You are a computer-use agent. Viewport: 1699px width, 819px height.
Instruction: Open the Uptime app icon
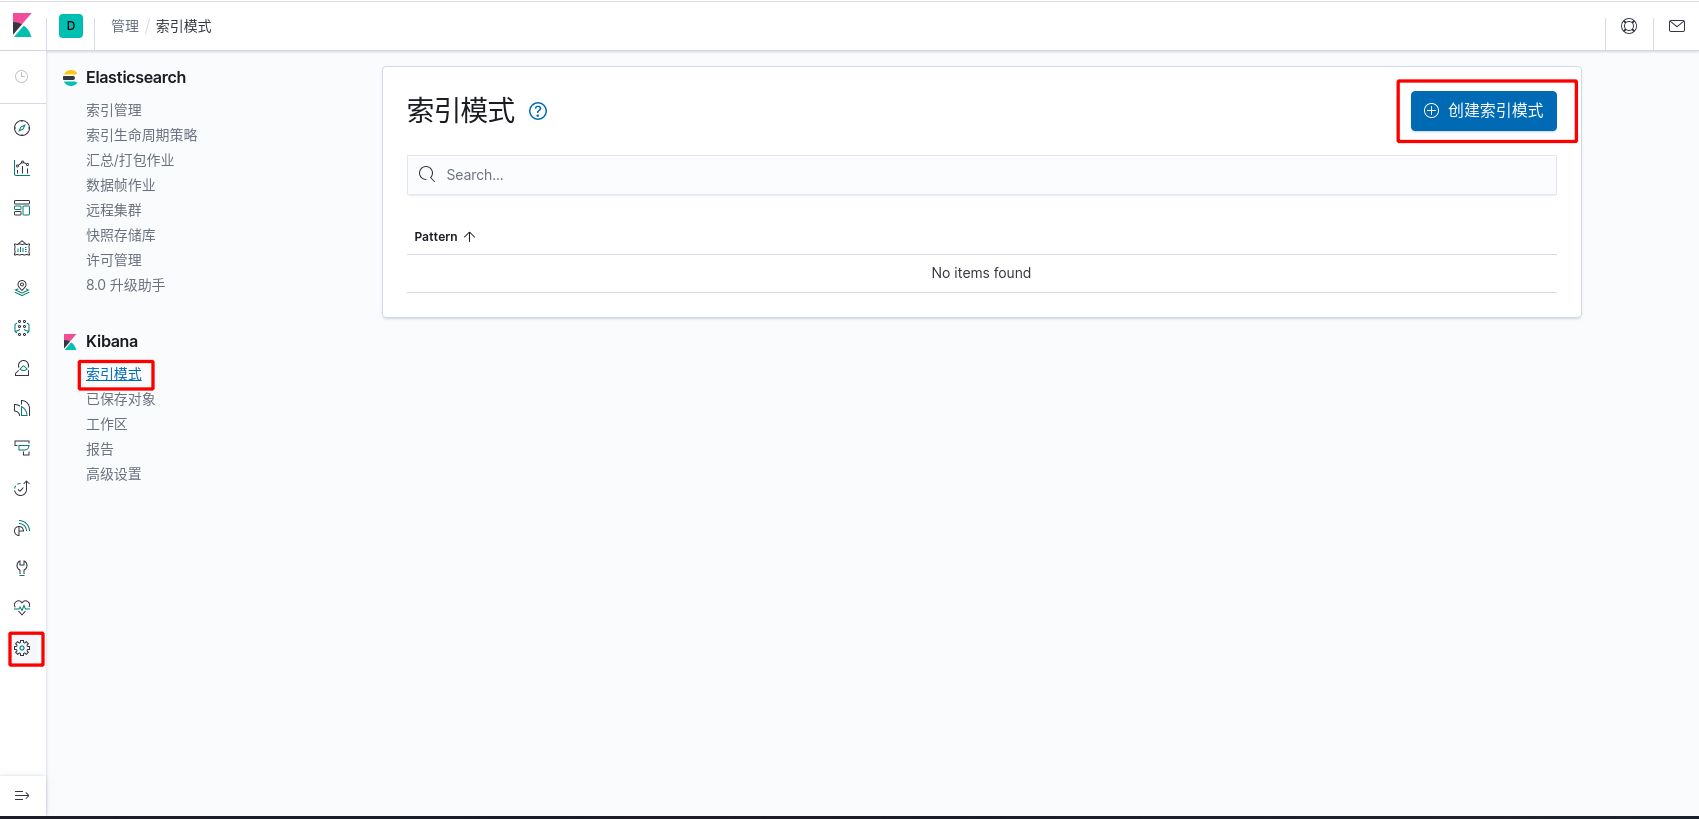tap(22, 488)
